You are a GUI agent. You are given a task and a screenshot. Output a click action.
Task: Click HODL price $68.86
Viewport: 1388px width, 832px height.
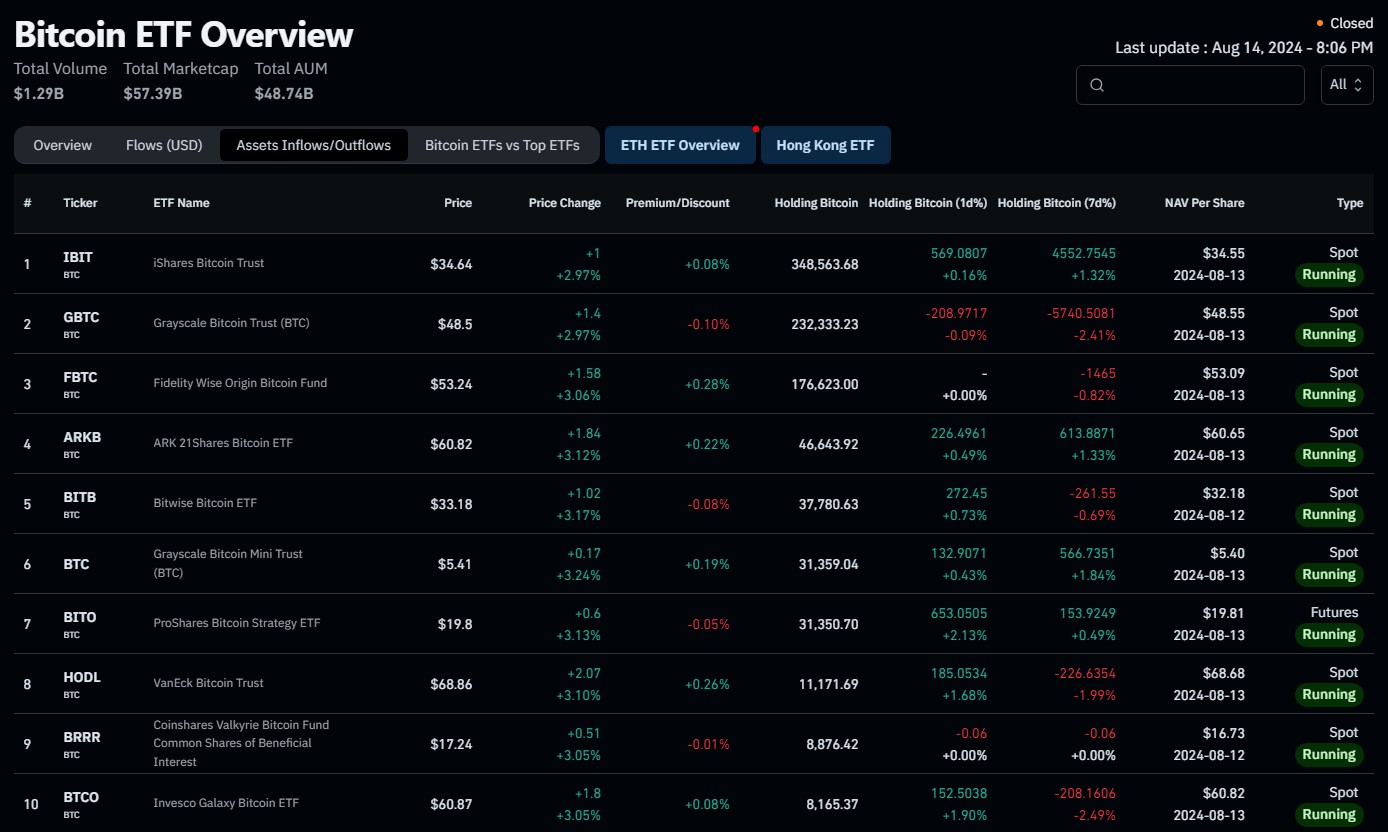tap(451, 684)
